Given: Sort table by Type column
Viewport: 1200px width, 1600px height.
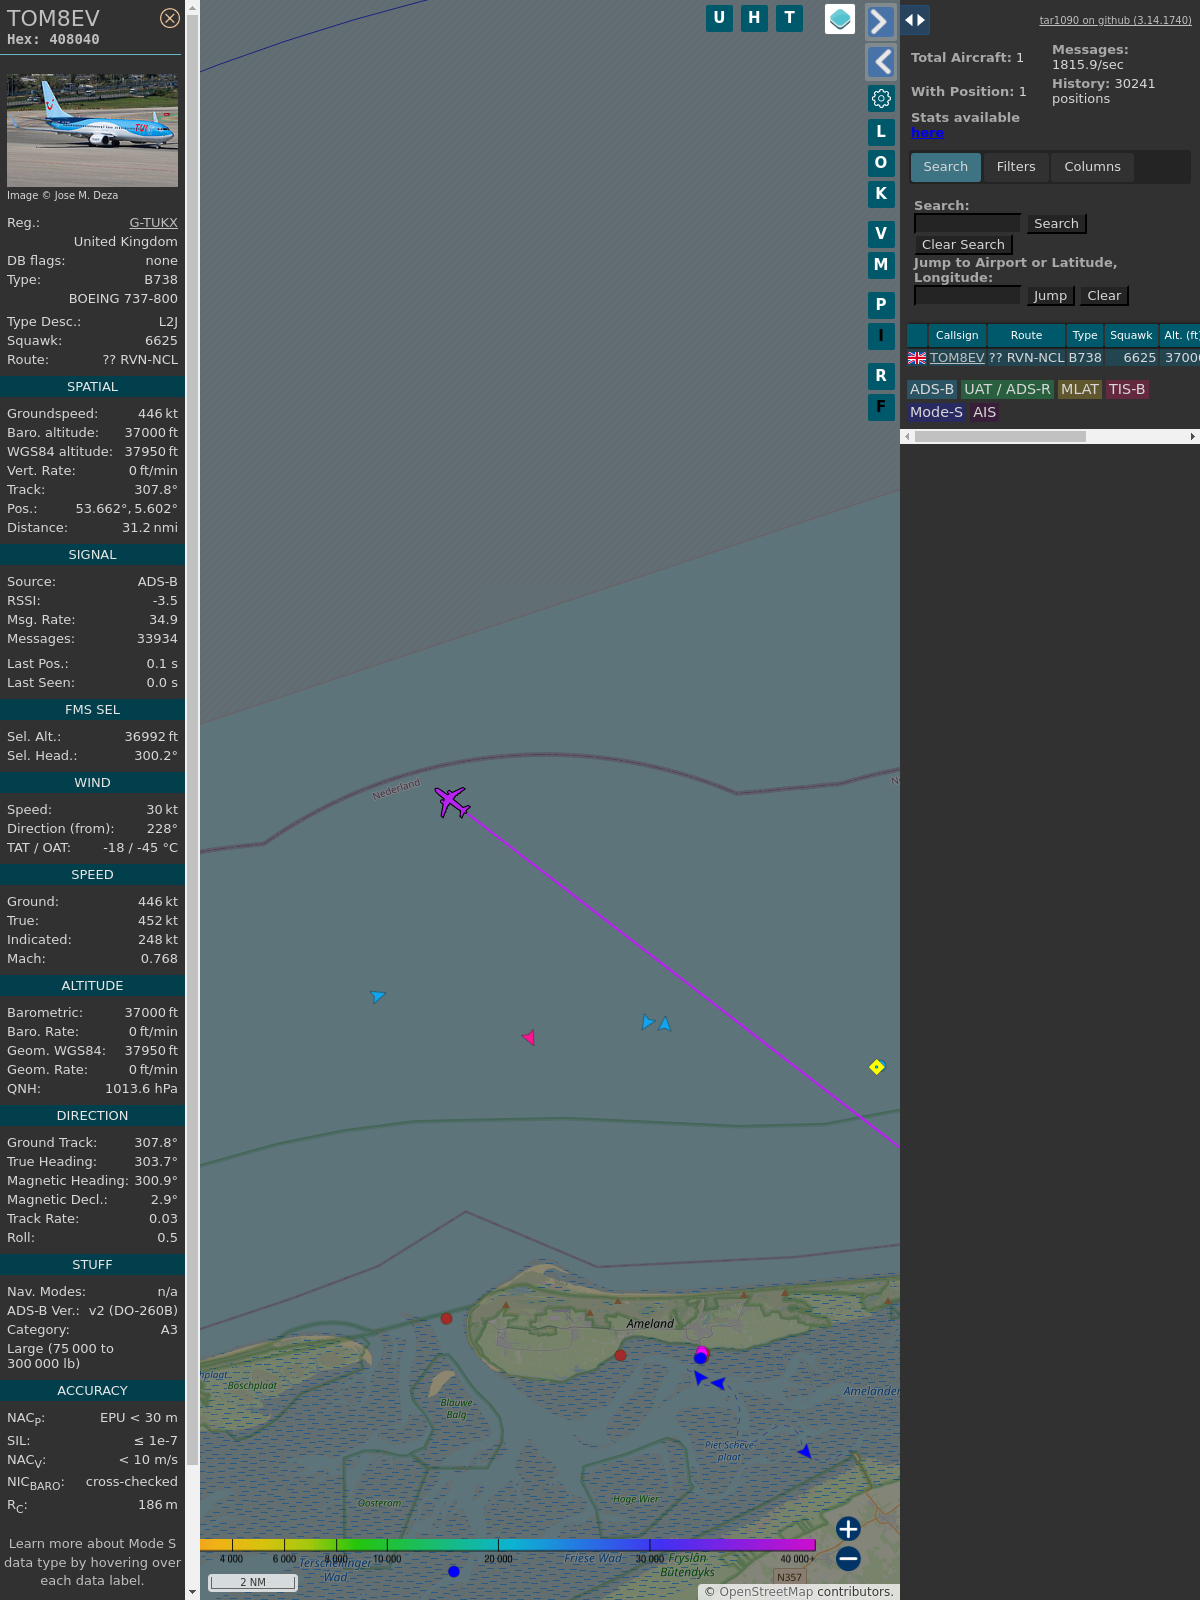Looking at the screenshot, I should (1085, 335).
